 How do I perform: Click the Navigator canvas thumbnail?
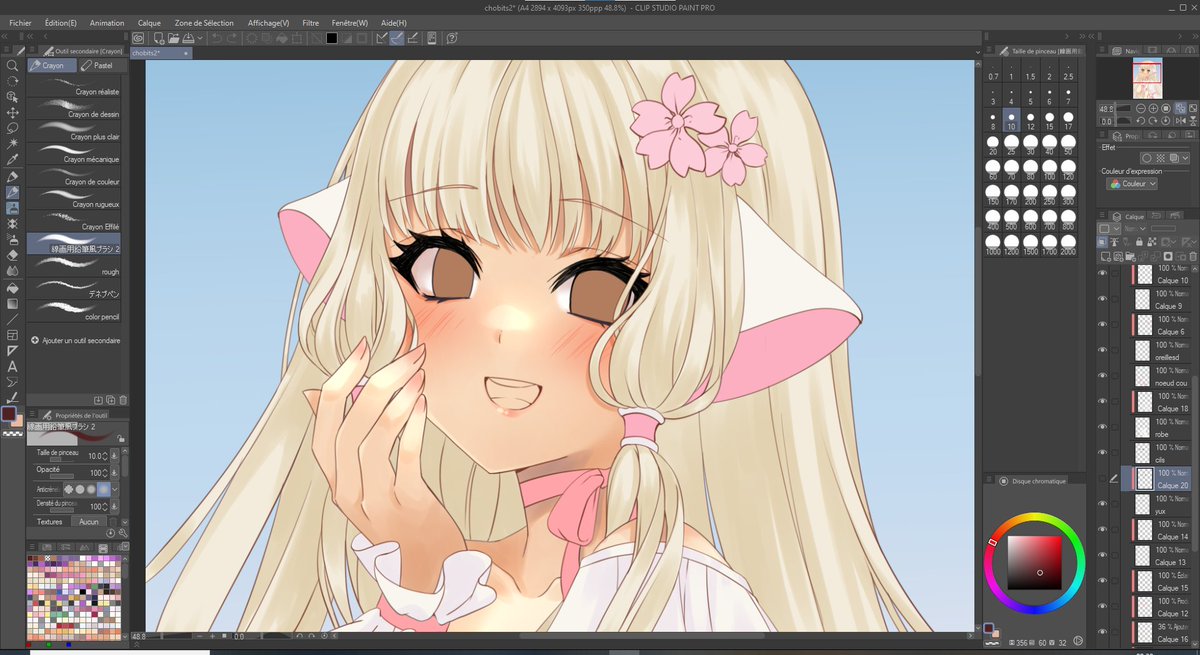[x=1147, y=78]
